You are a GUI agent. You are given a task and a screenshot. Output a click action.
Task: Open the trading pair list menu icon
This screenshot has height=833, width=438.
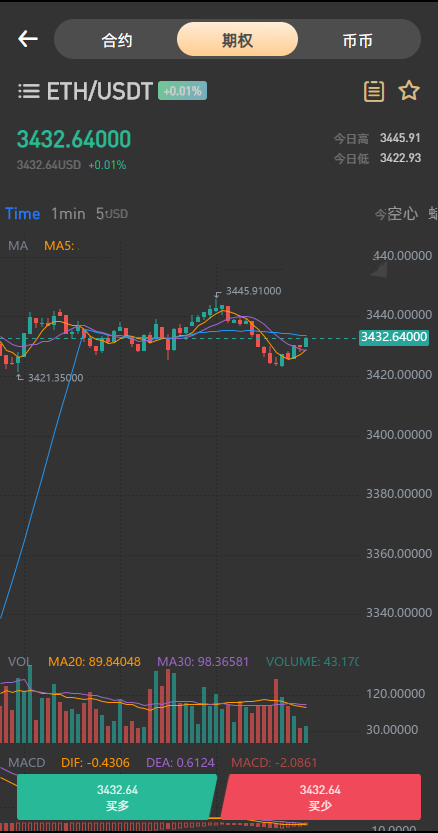[29, 91]
